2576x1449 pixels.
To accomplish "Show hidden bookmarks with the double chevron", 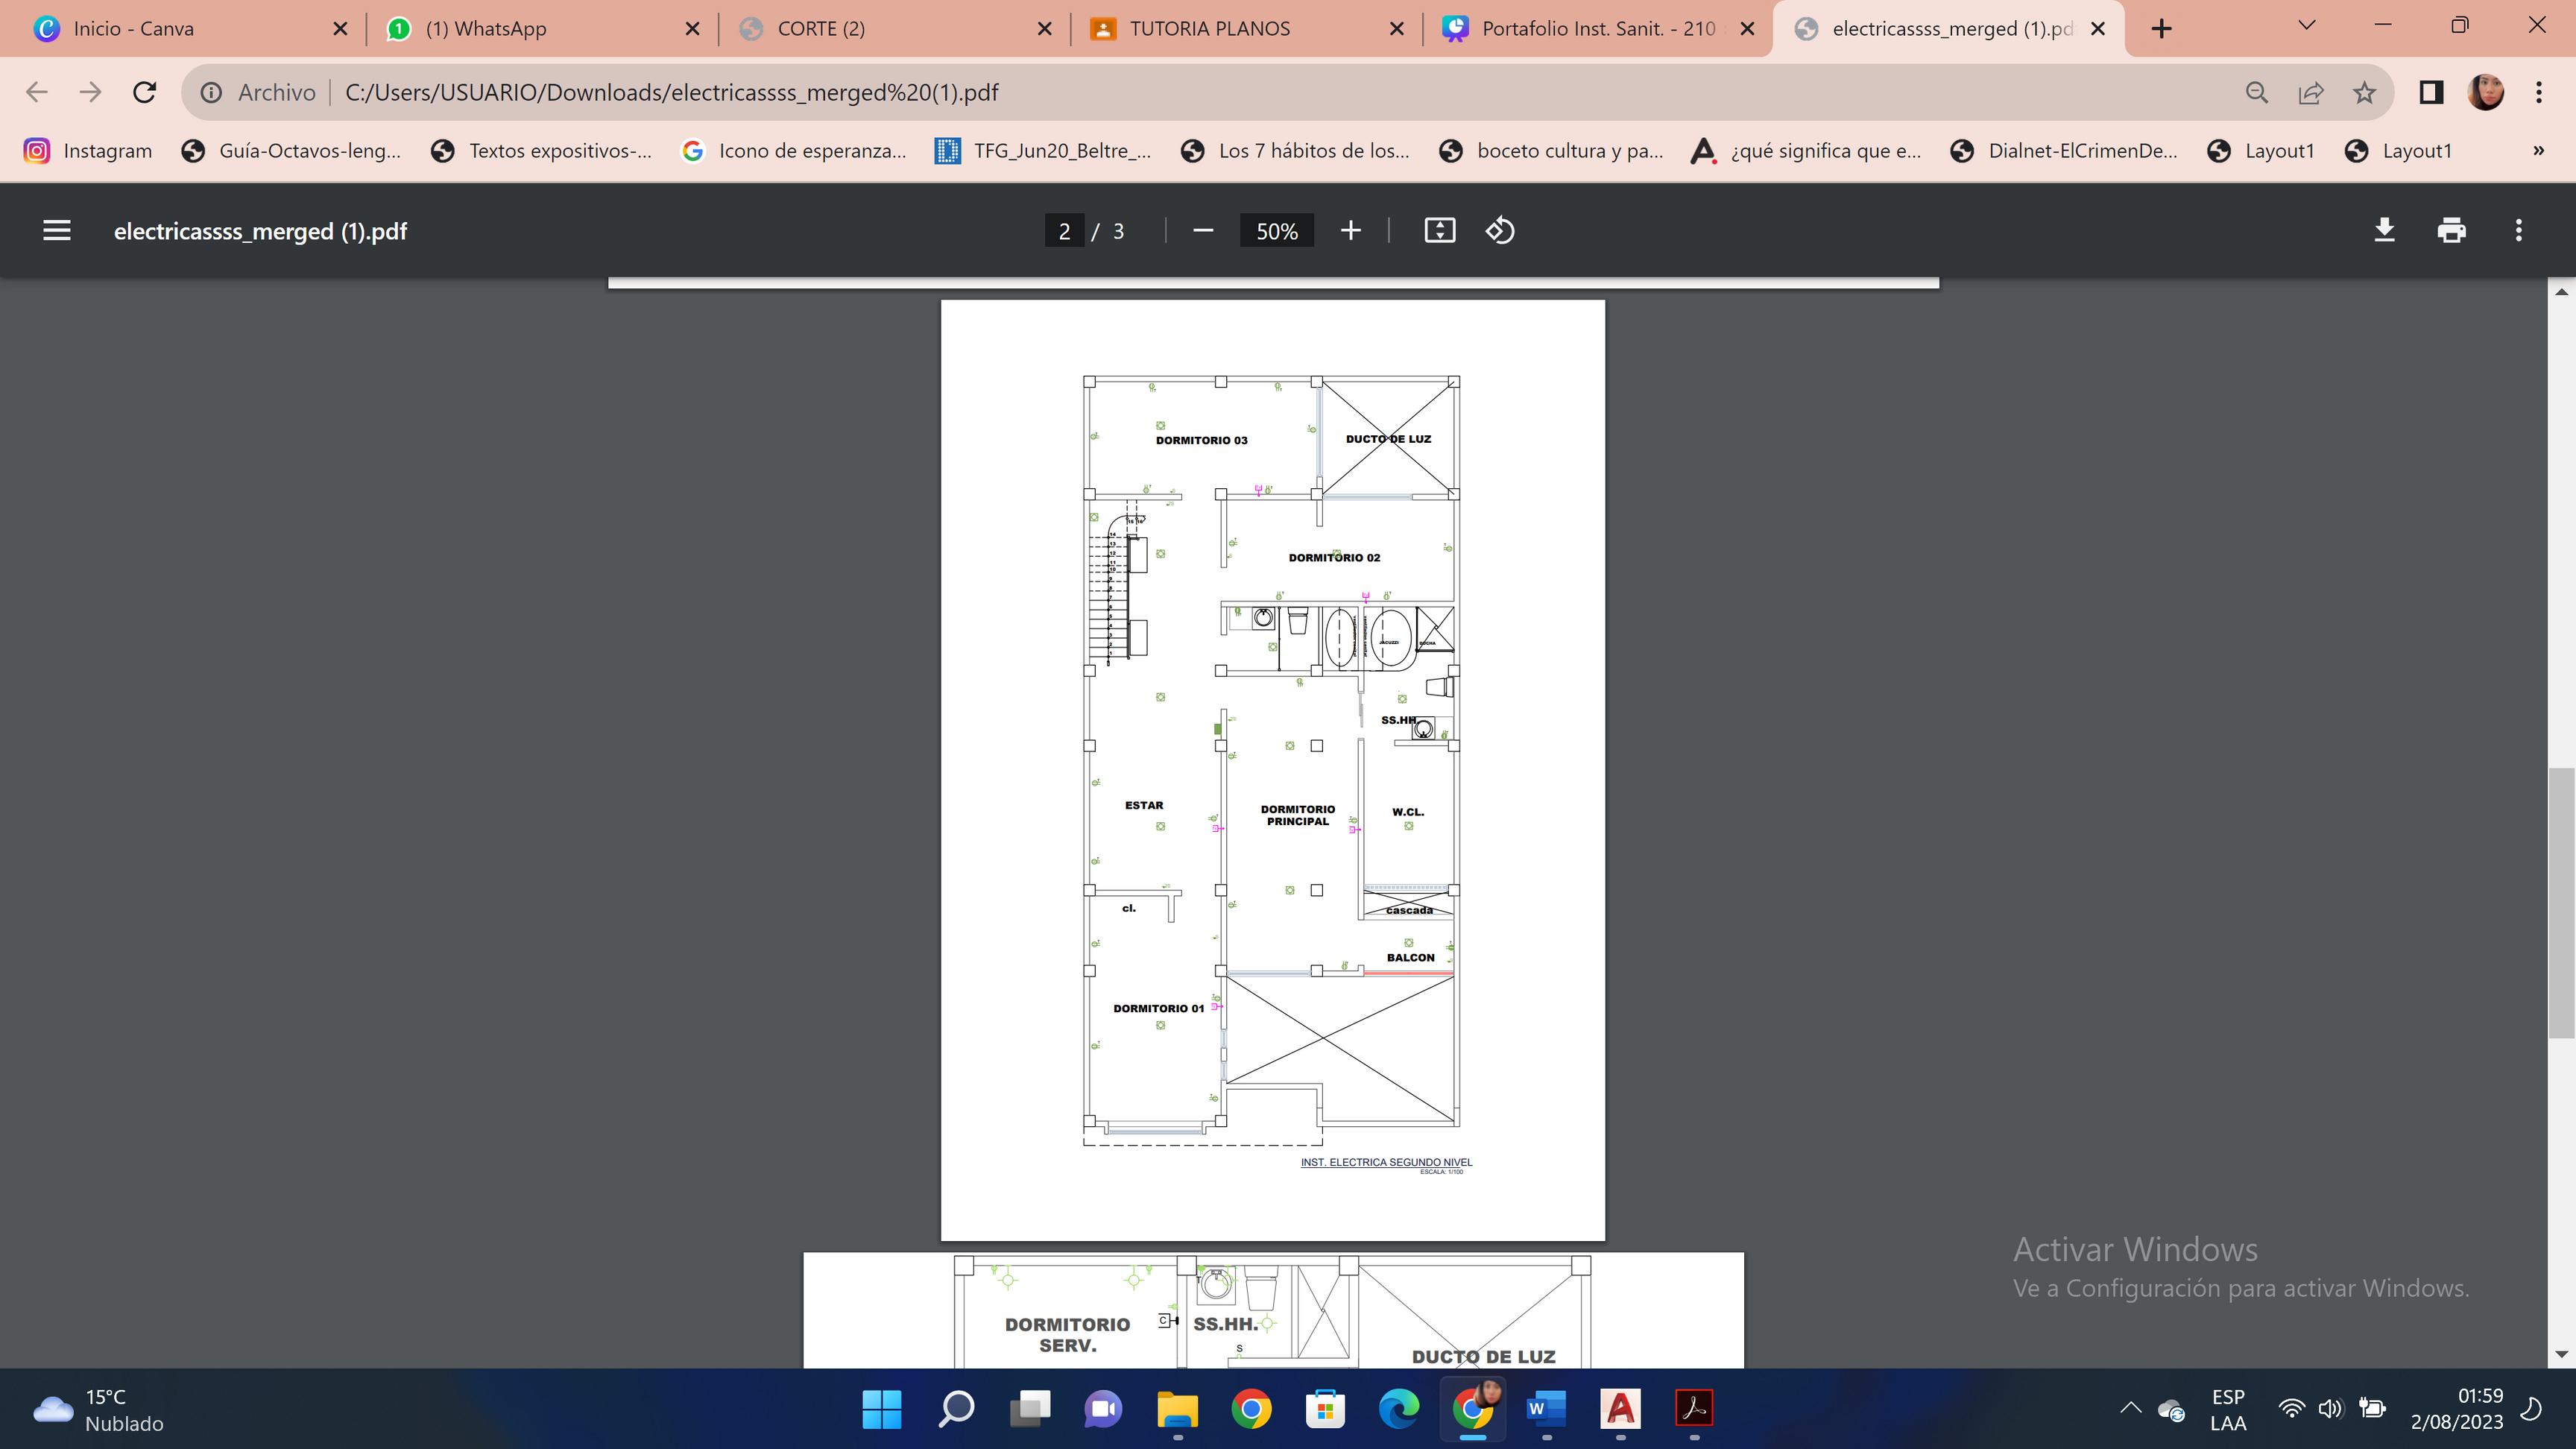I will click(2538, 151).
